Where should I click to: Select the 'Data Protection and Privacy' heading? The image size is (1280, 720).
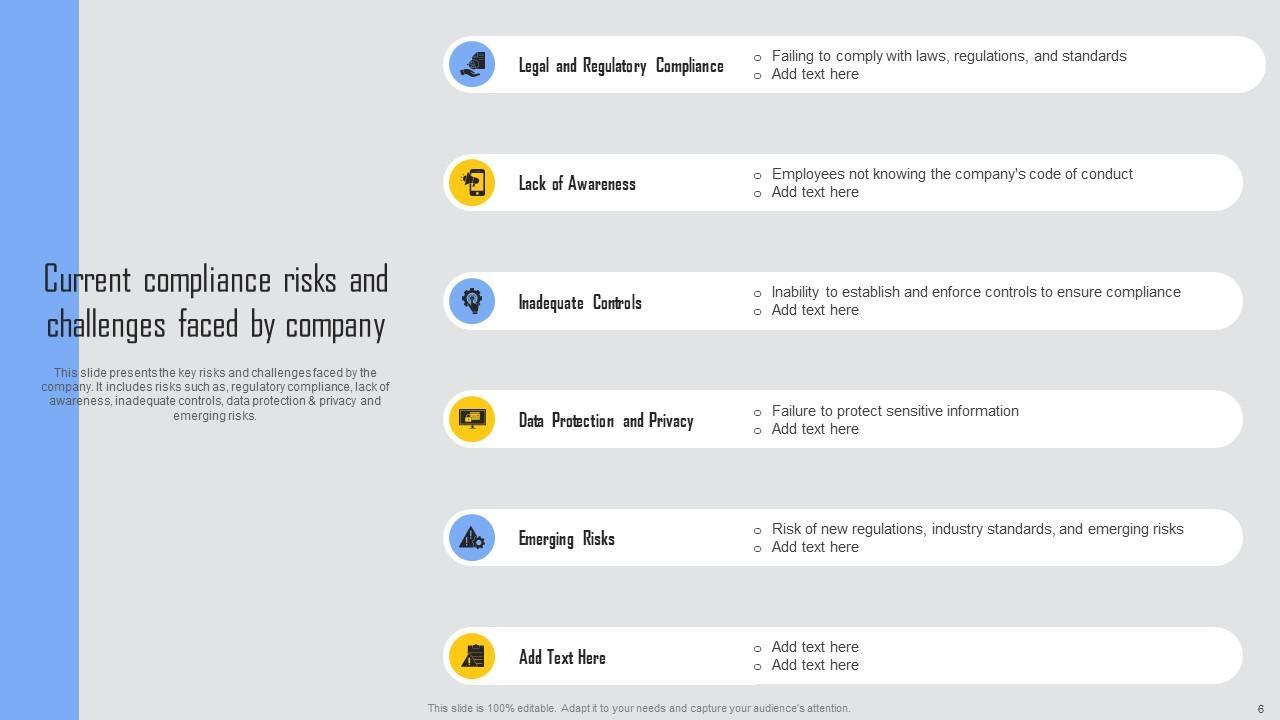click(x=605, y=421)
